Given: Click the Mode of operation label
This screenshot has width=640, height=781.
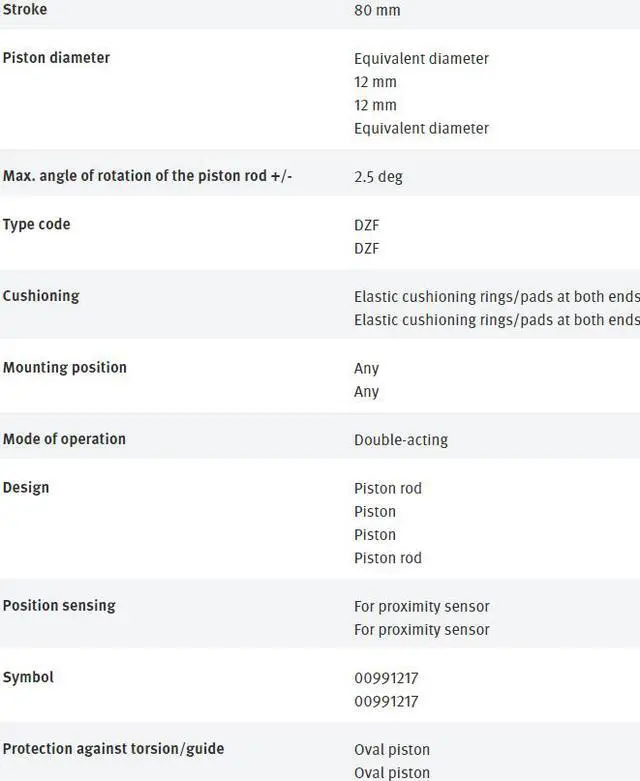Looking at the screenshot, I should (64, 439).
